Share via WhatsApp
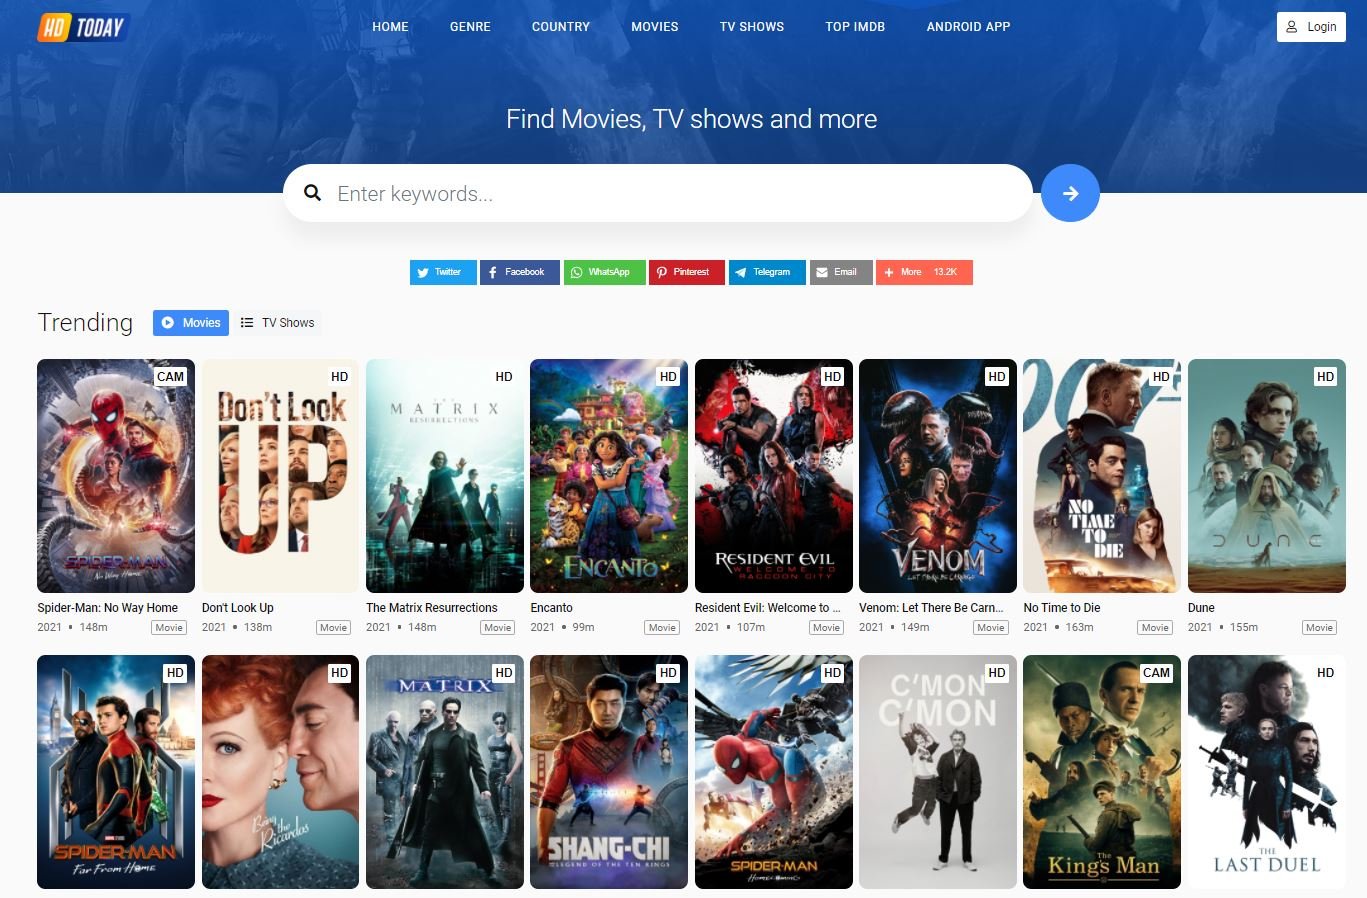Image resolution: width=1367 pixels, height=898 pixels. click(x=603, y=272)
